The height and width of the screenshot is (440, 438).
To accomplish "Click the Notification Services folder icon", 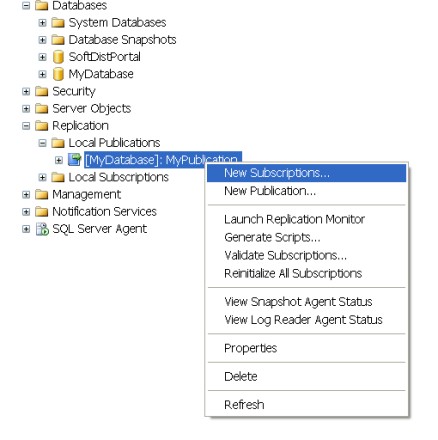I will (42, 212).
